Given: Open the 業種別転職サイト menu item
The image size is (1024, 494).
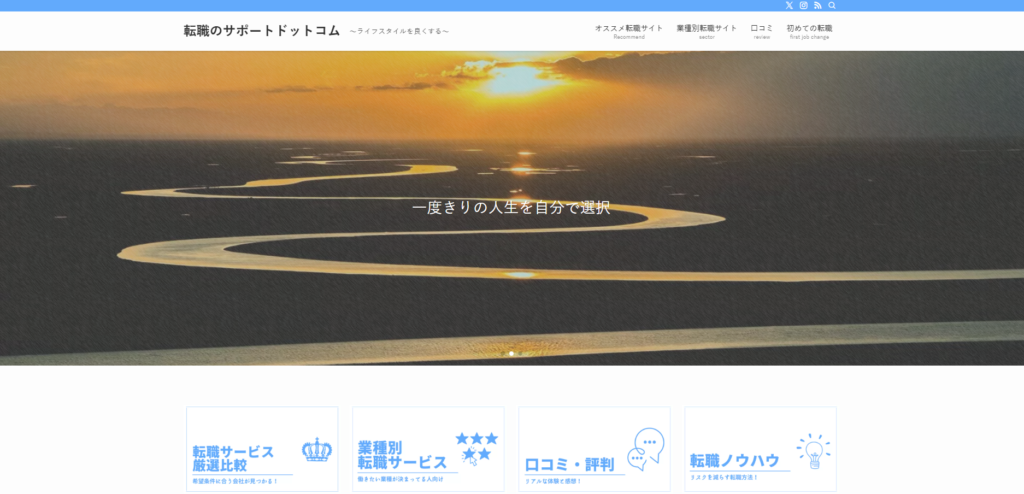Looking at the screenshot, I should [706, 30].
